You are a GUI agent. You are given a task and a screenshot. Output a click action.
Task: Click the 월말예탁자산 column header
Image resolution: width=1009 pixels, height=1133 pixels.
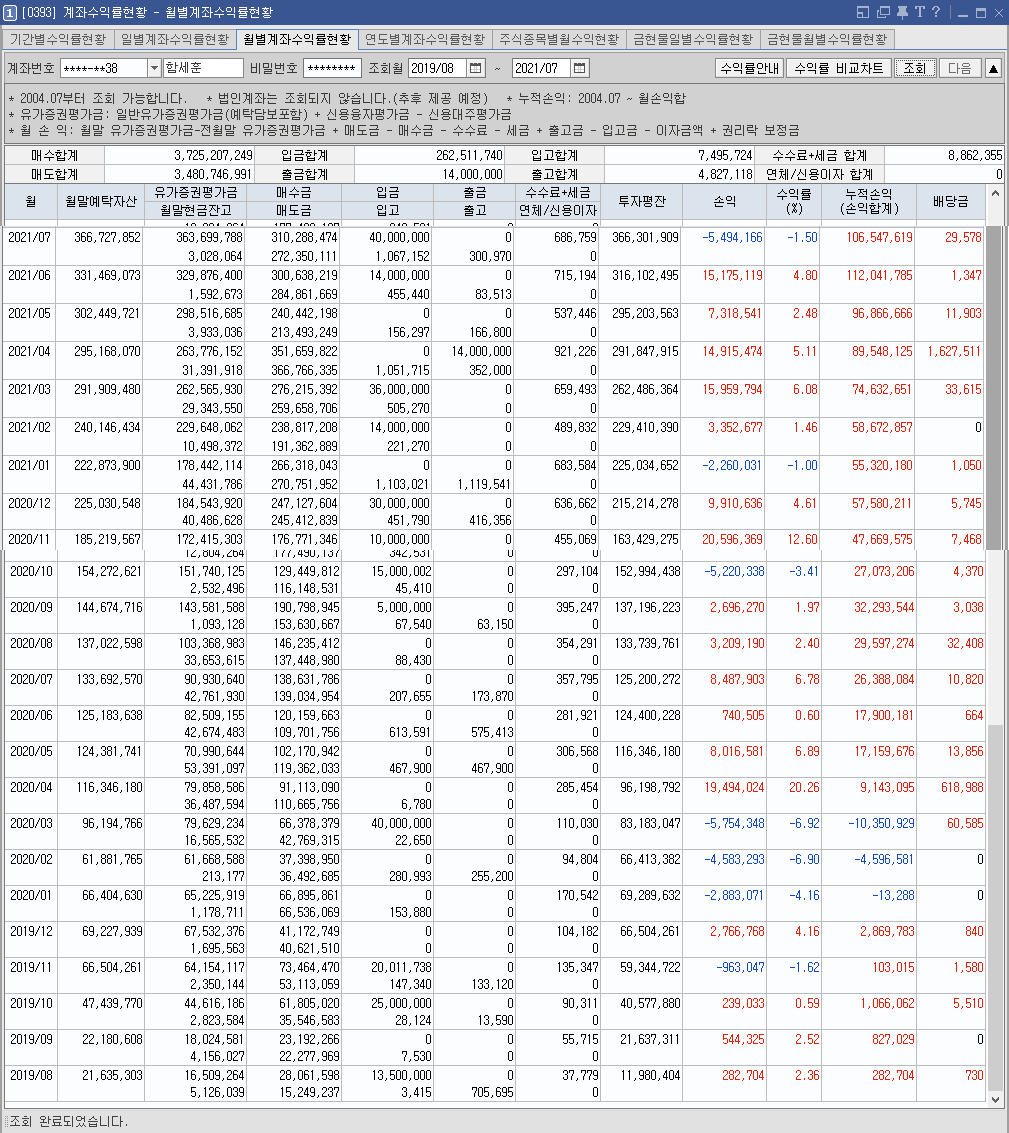[100, 202]
